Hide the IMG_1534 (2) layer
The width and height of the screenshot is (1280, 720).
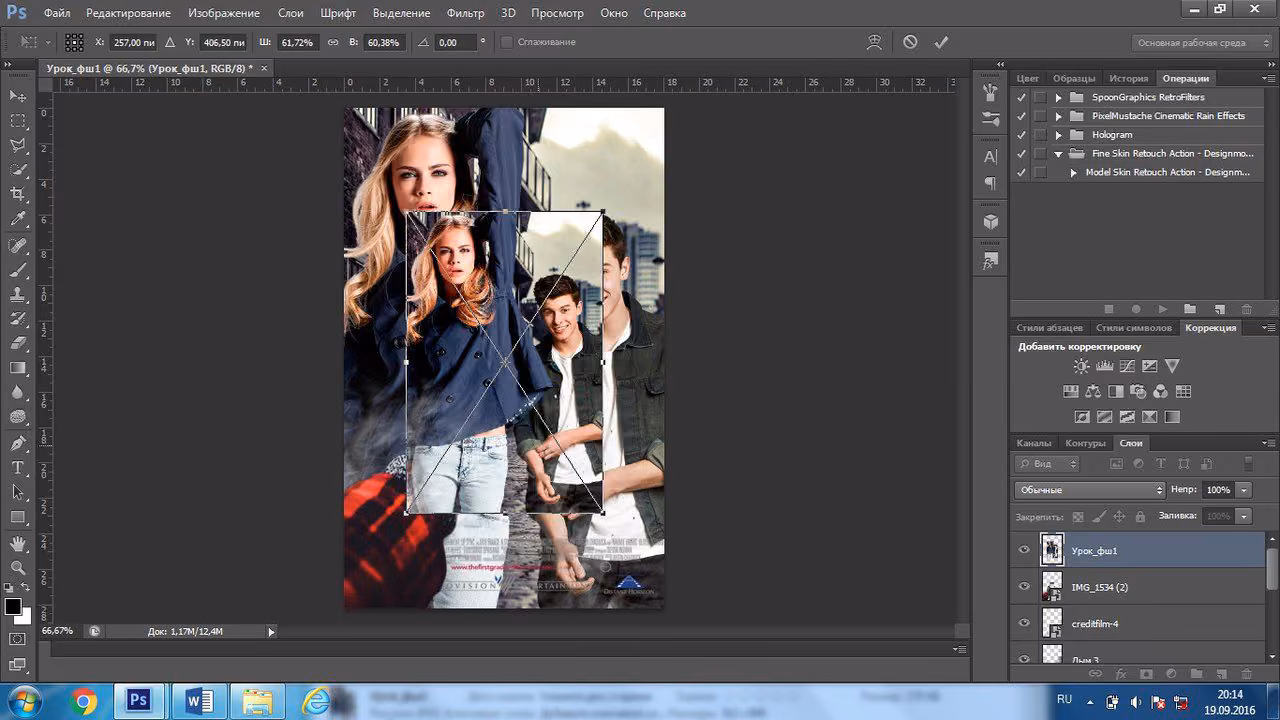1024,586
